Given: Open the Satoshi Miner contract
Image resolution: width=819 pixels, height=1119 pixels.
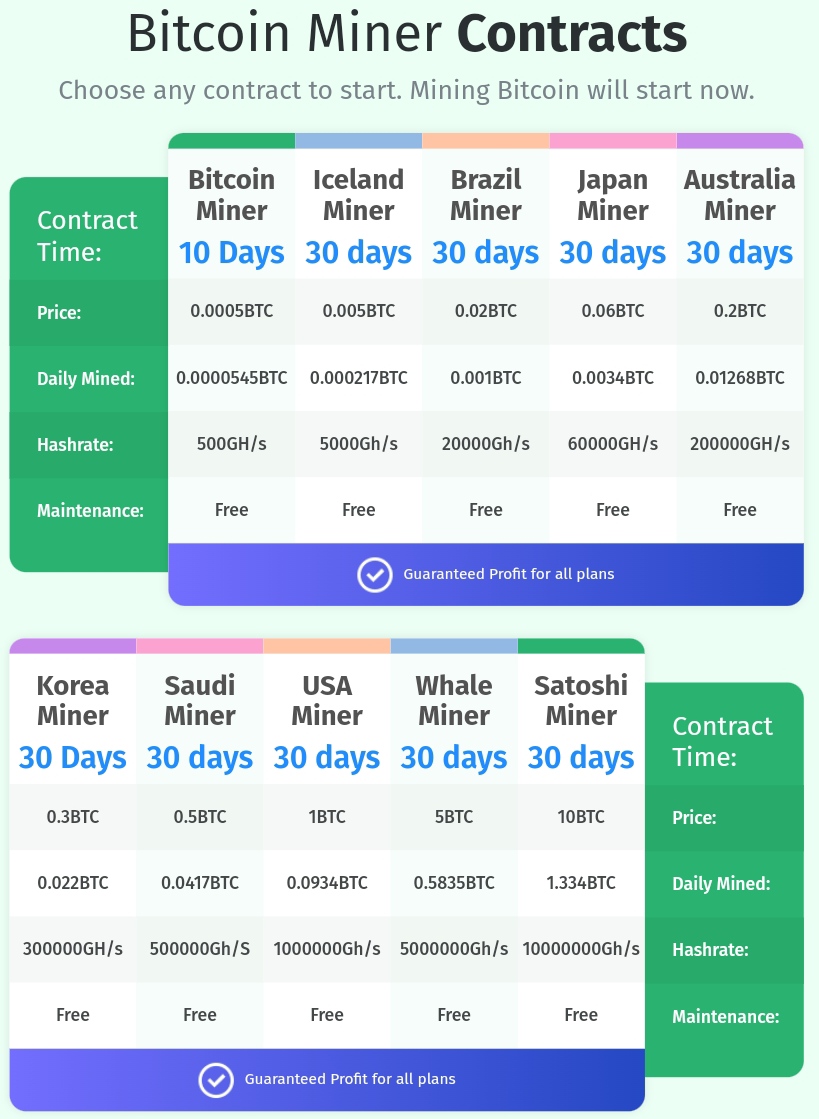Looking at the screenshot, I should tap(581, 720).
